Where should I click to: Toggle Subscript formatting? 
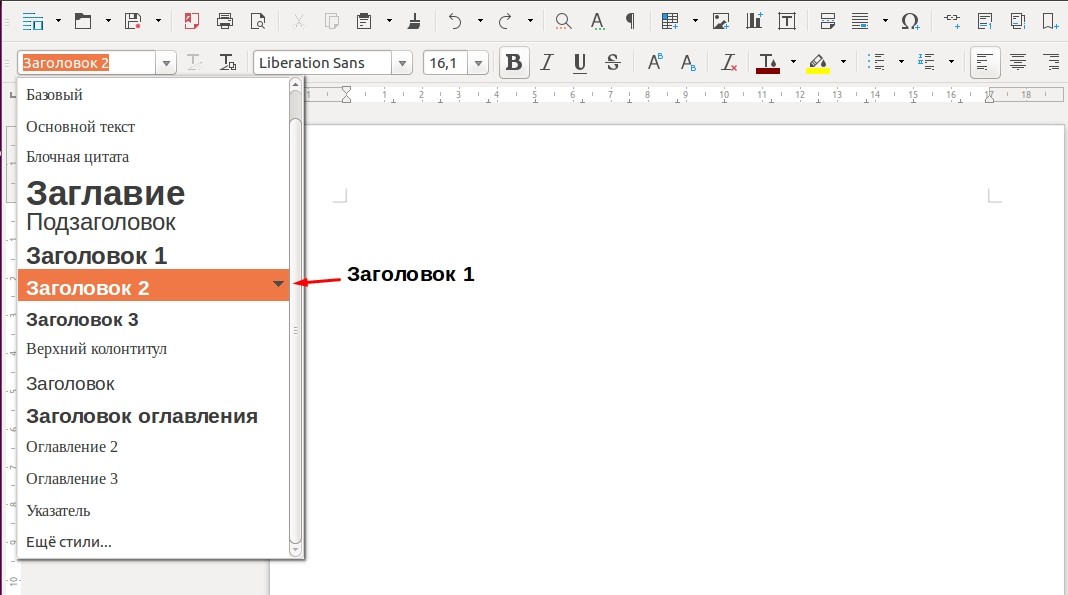688,63
